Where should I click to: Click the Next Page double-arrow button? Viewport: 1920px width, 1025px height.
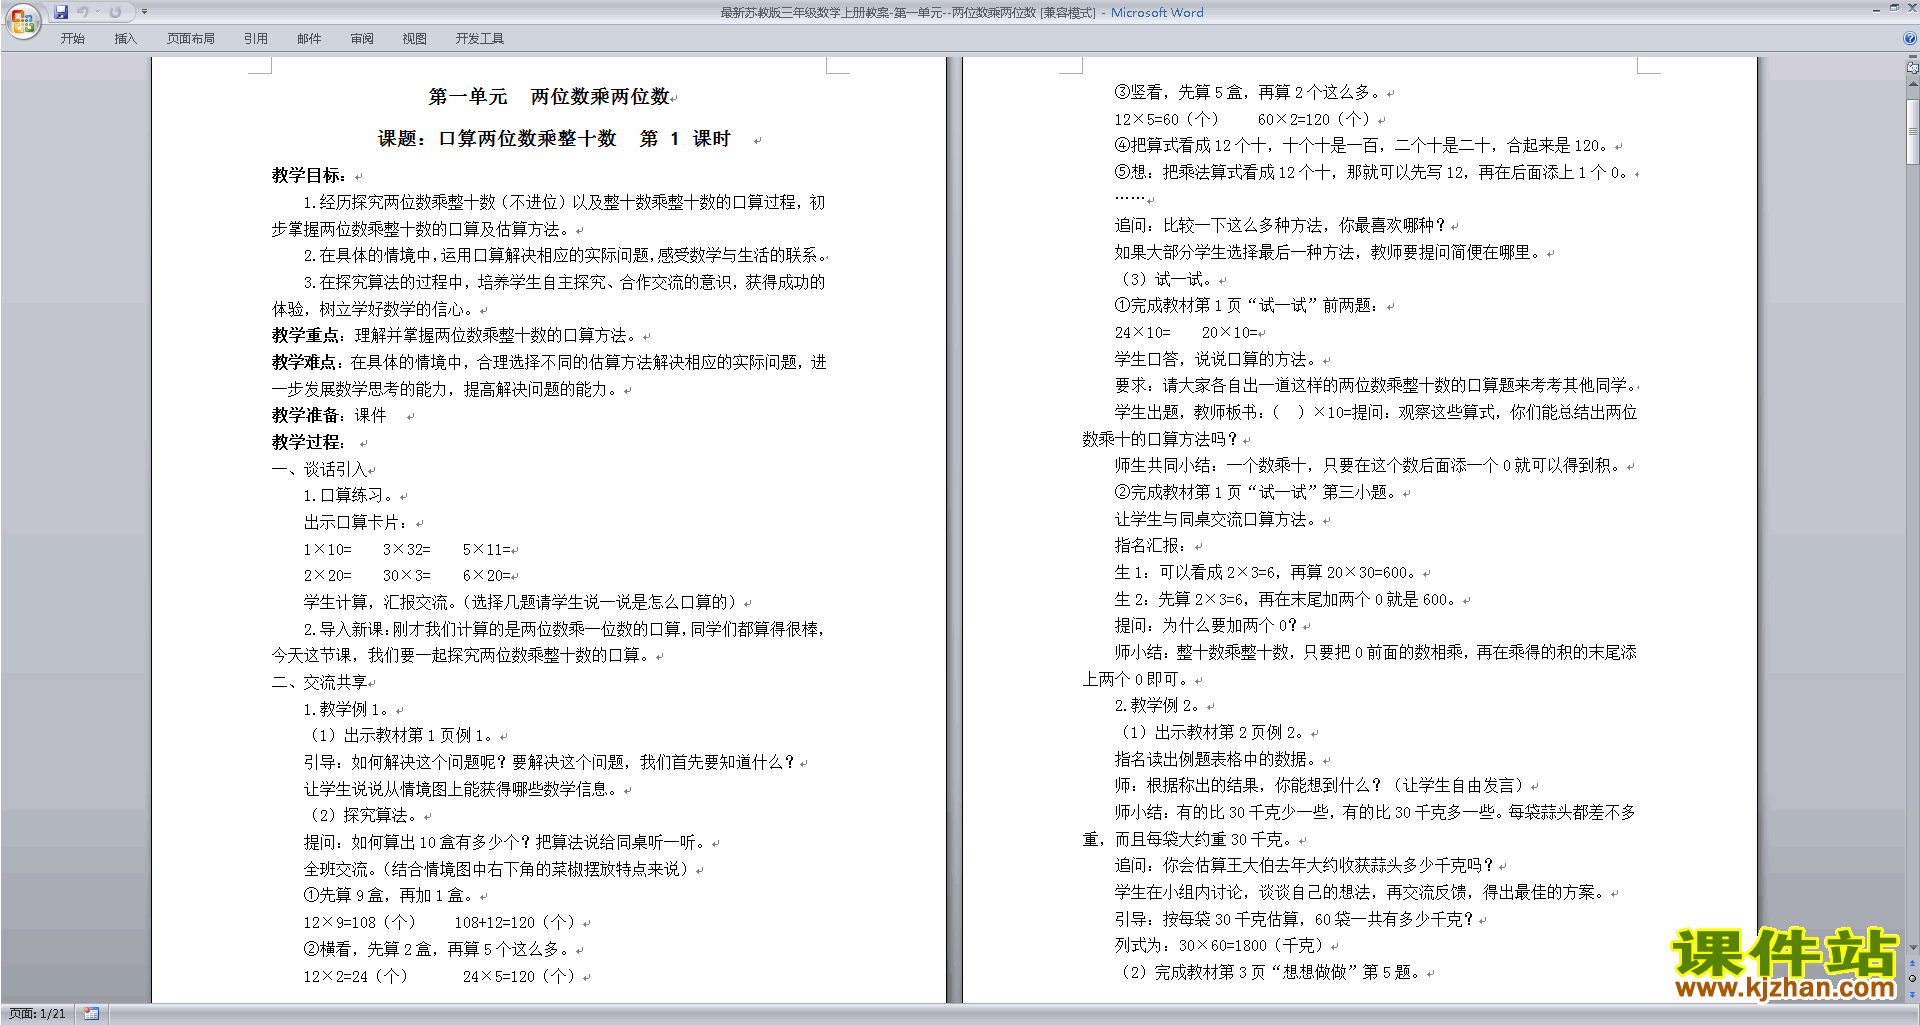tap(1912, 994)
